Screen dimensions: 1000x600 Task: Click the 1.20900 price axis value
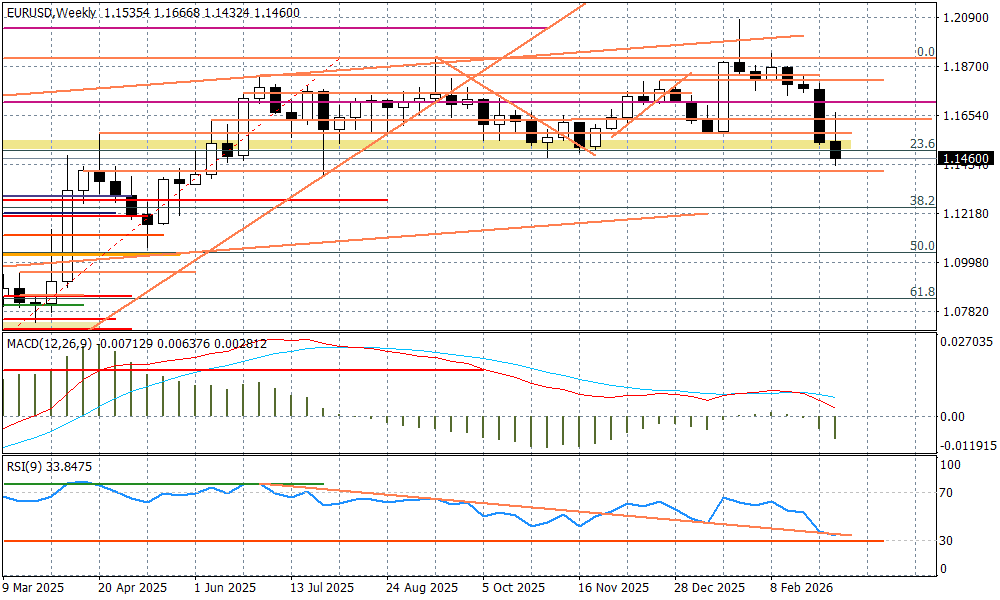[x=966, y=18]
